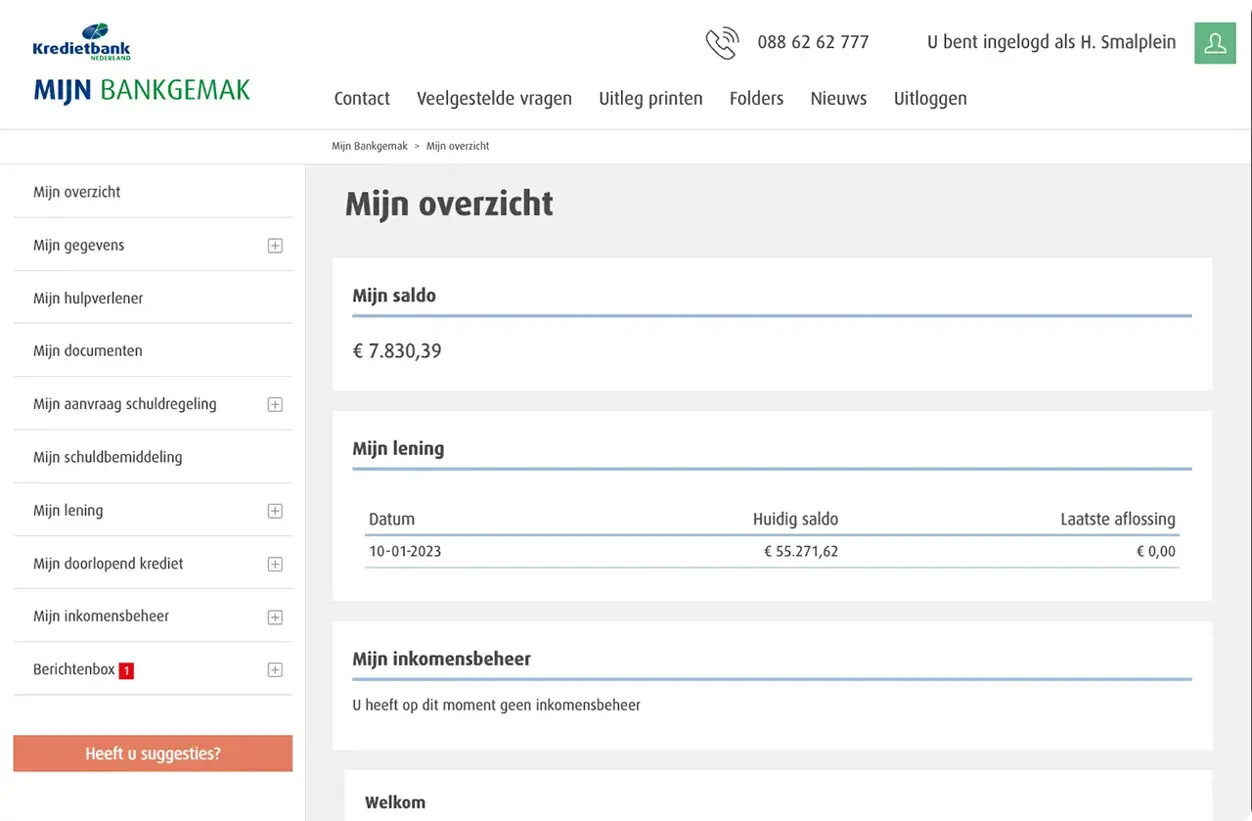Click the Mijn Bankgemak breadcrumb link
Viewport: 1252px width, 821px height.
pyautogui.click(x=370, y=146)
